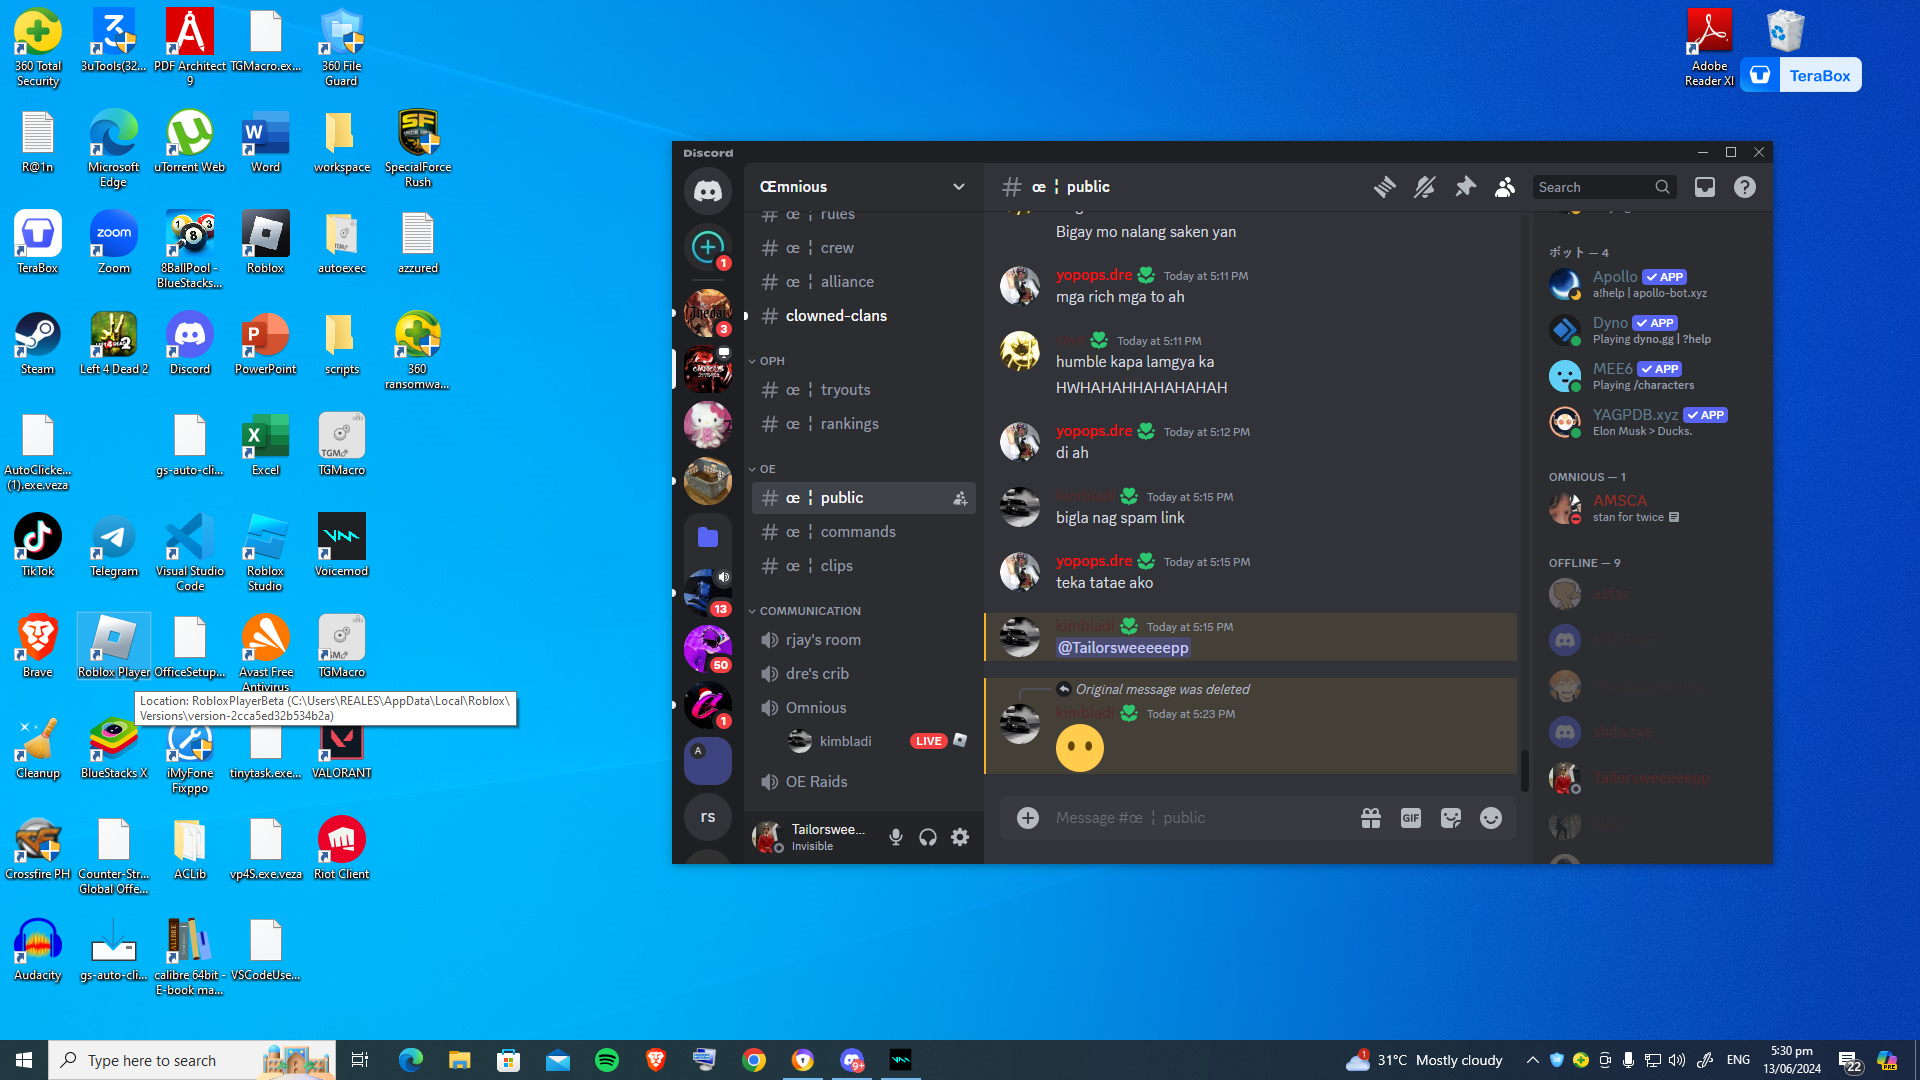Open User Settings gear icon

pos(960,837)
